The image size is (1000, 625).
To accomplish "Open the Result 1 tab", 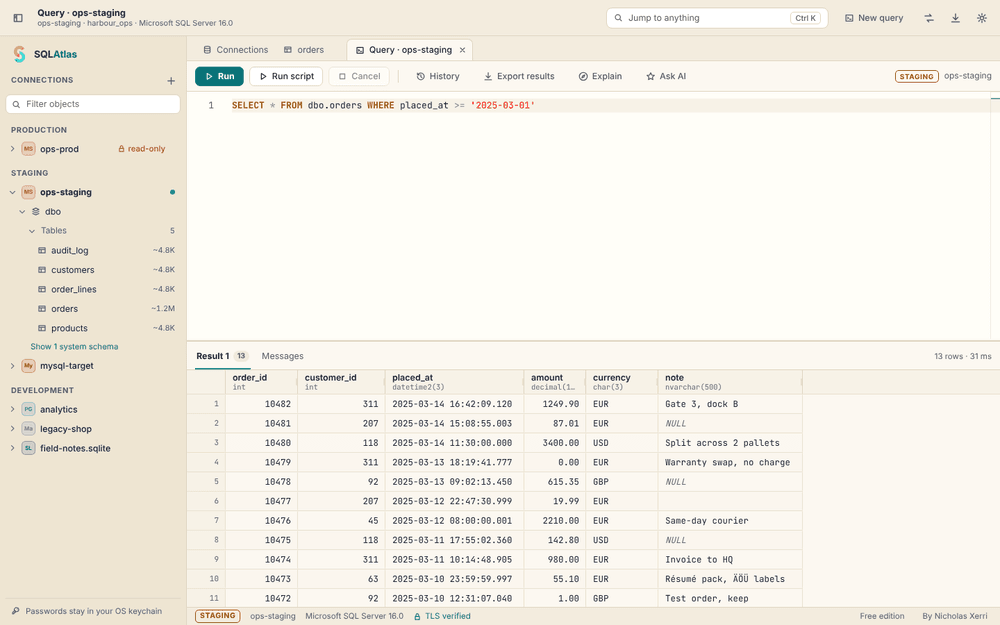I will (222, 356).
